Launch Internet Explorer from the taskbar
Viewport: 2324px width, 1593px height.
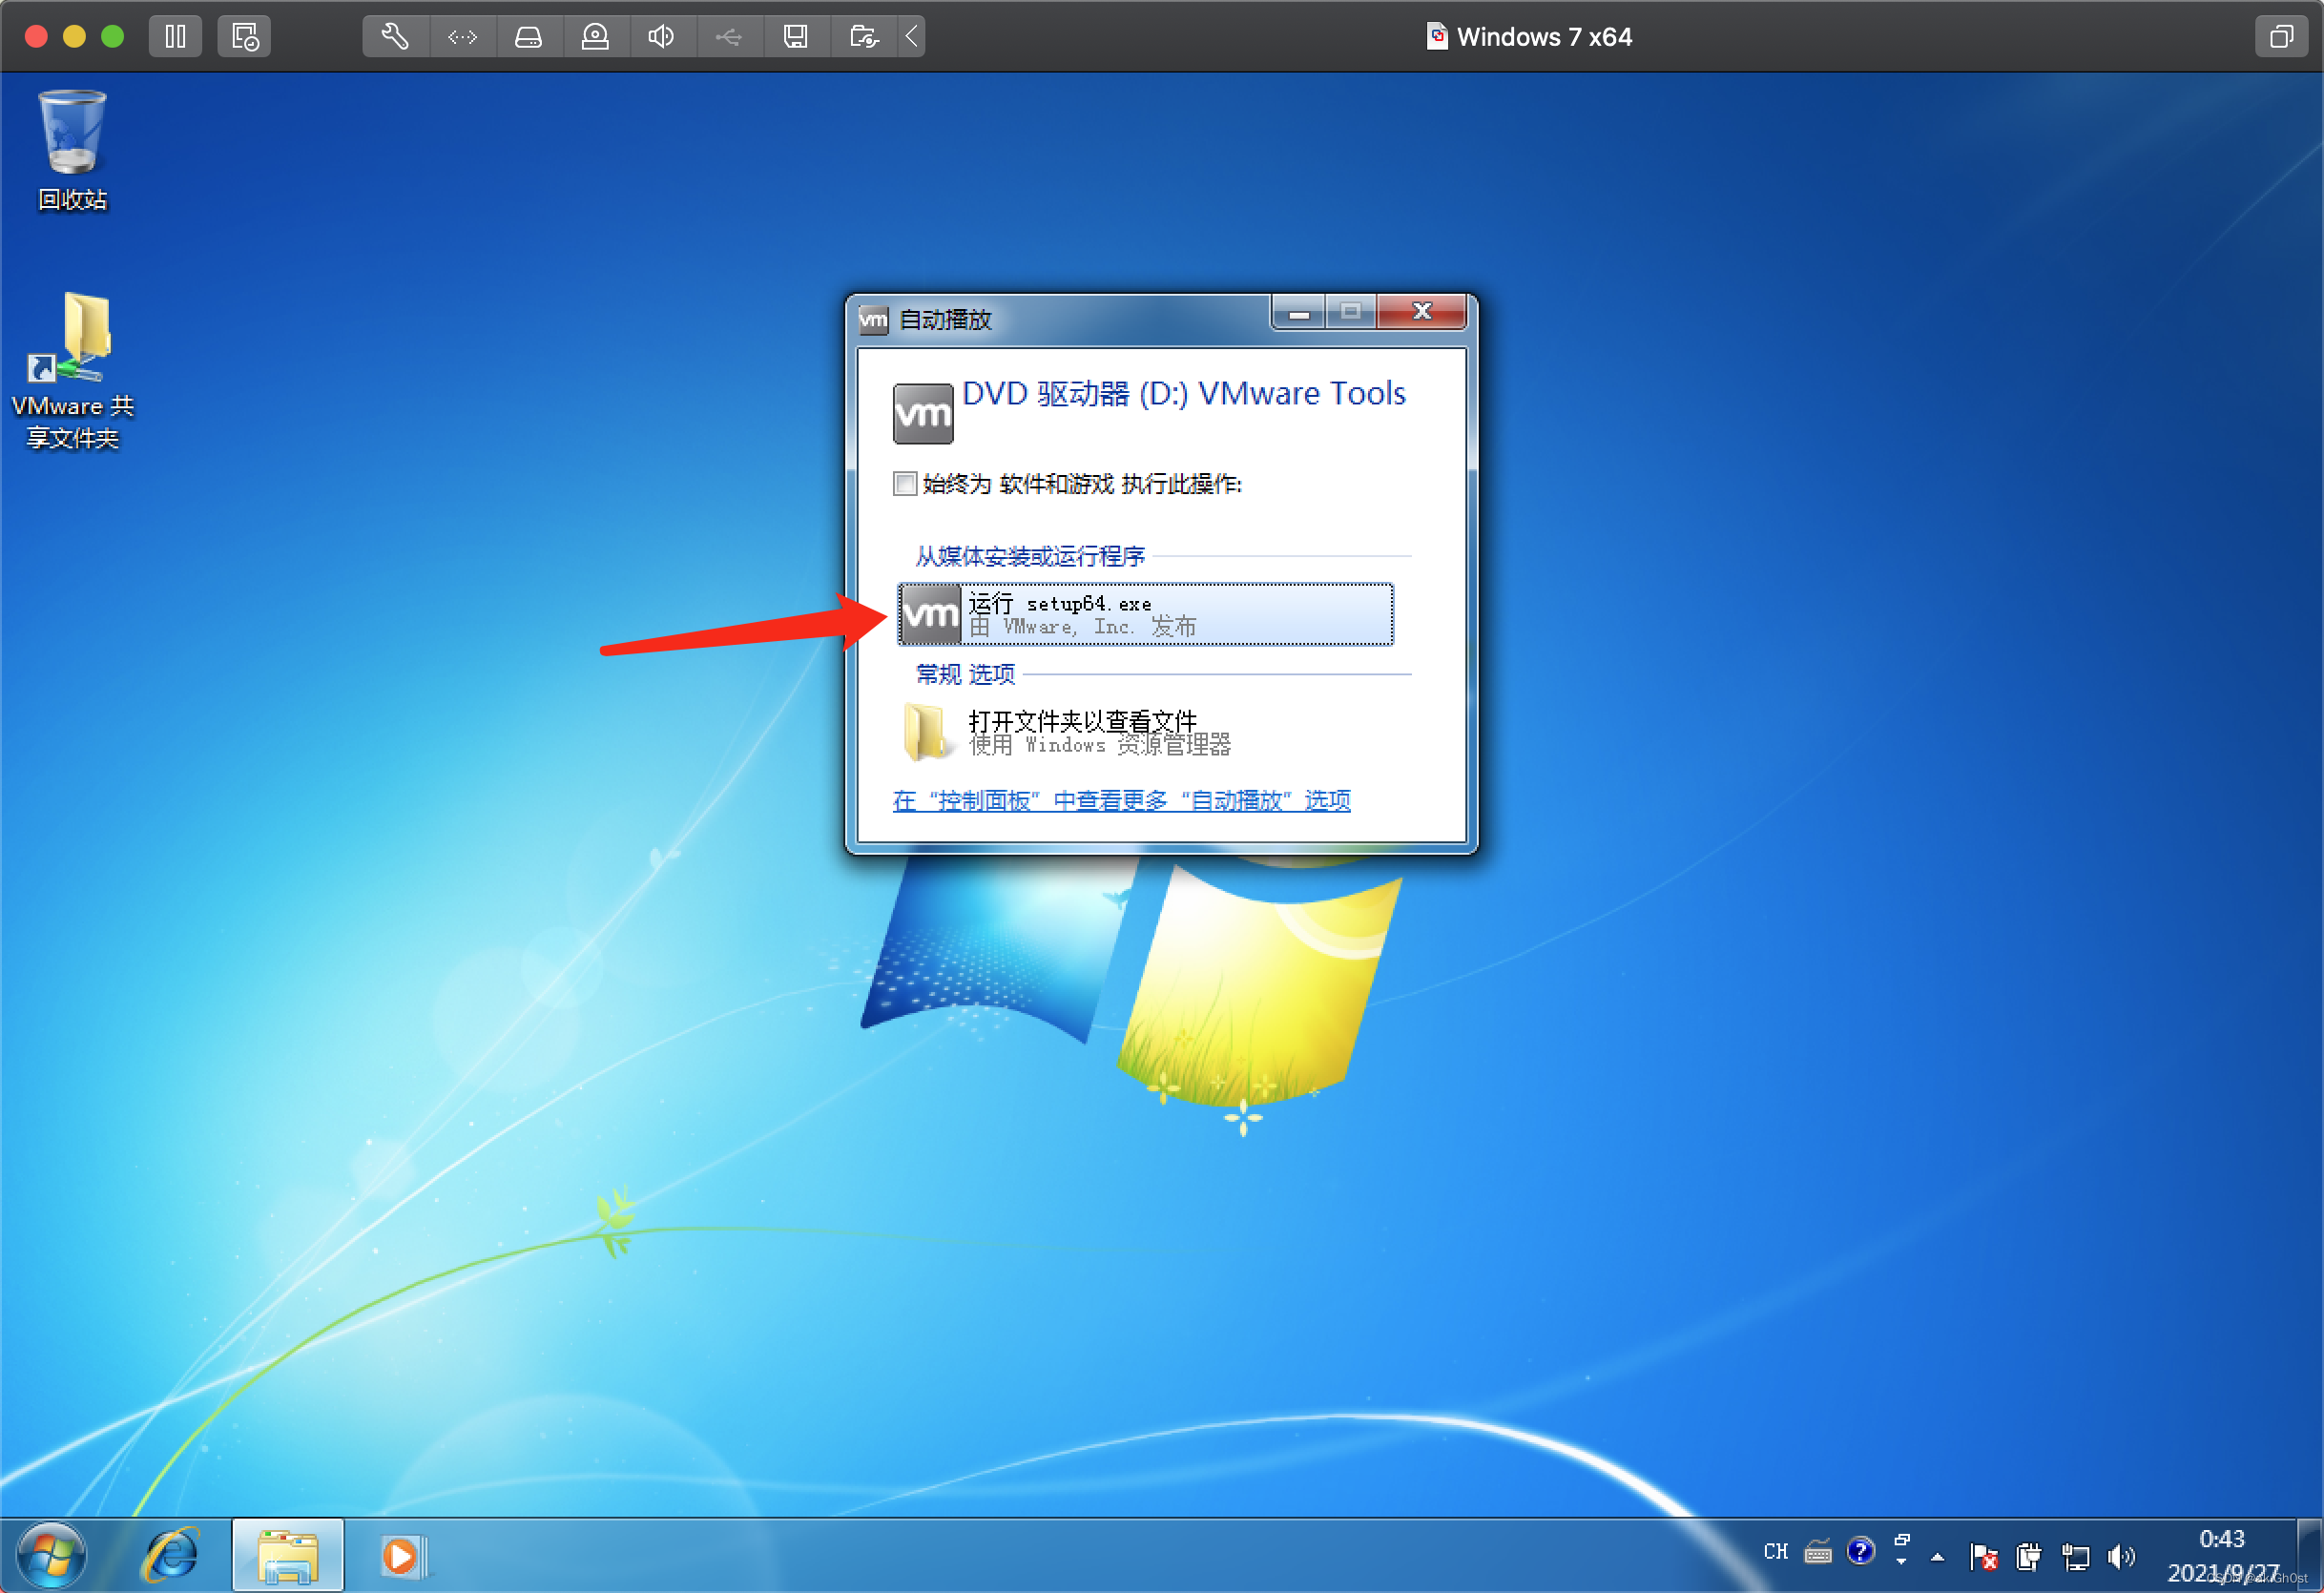click(x=171, y=1555)
